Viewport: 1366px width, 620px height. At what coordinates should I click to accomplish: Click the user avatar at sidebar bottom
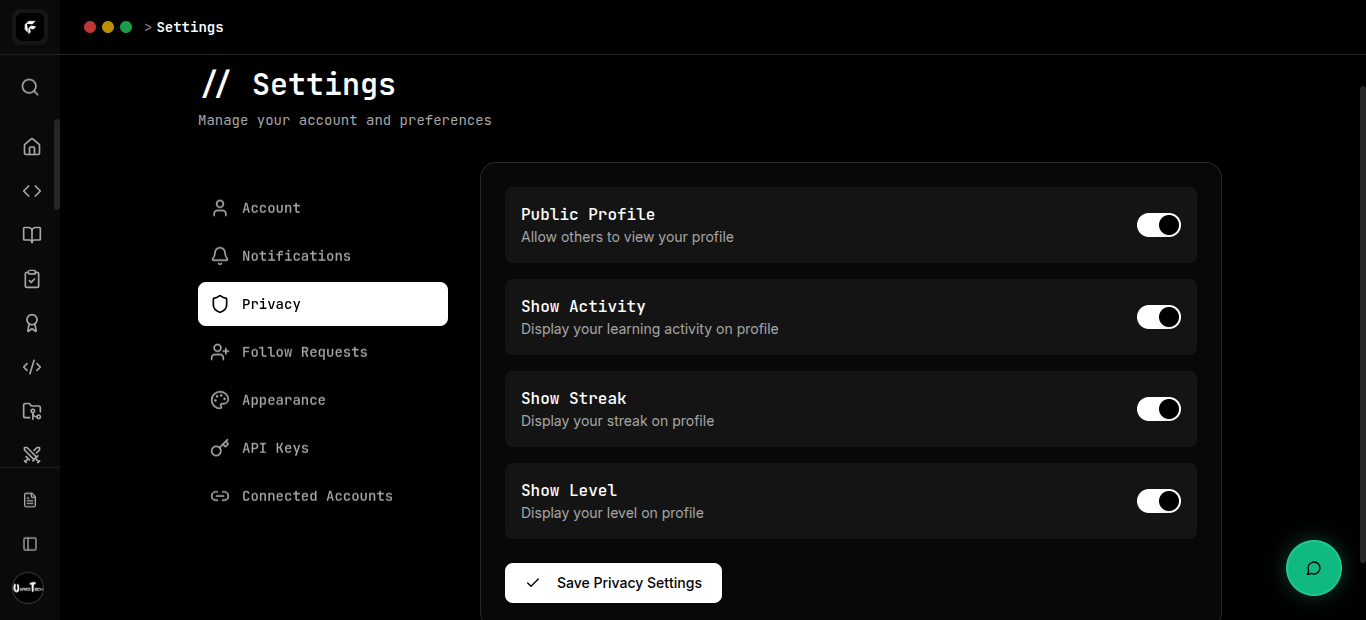pos(28,588)
